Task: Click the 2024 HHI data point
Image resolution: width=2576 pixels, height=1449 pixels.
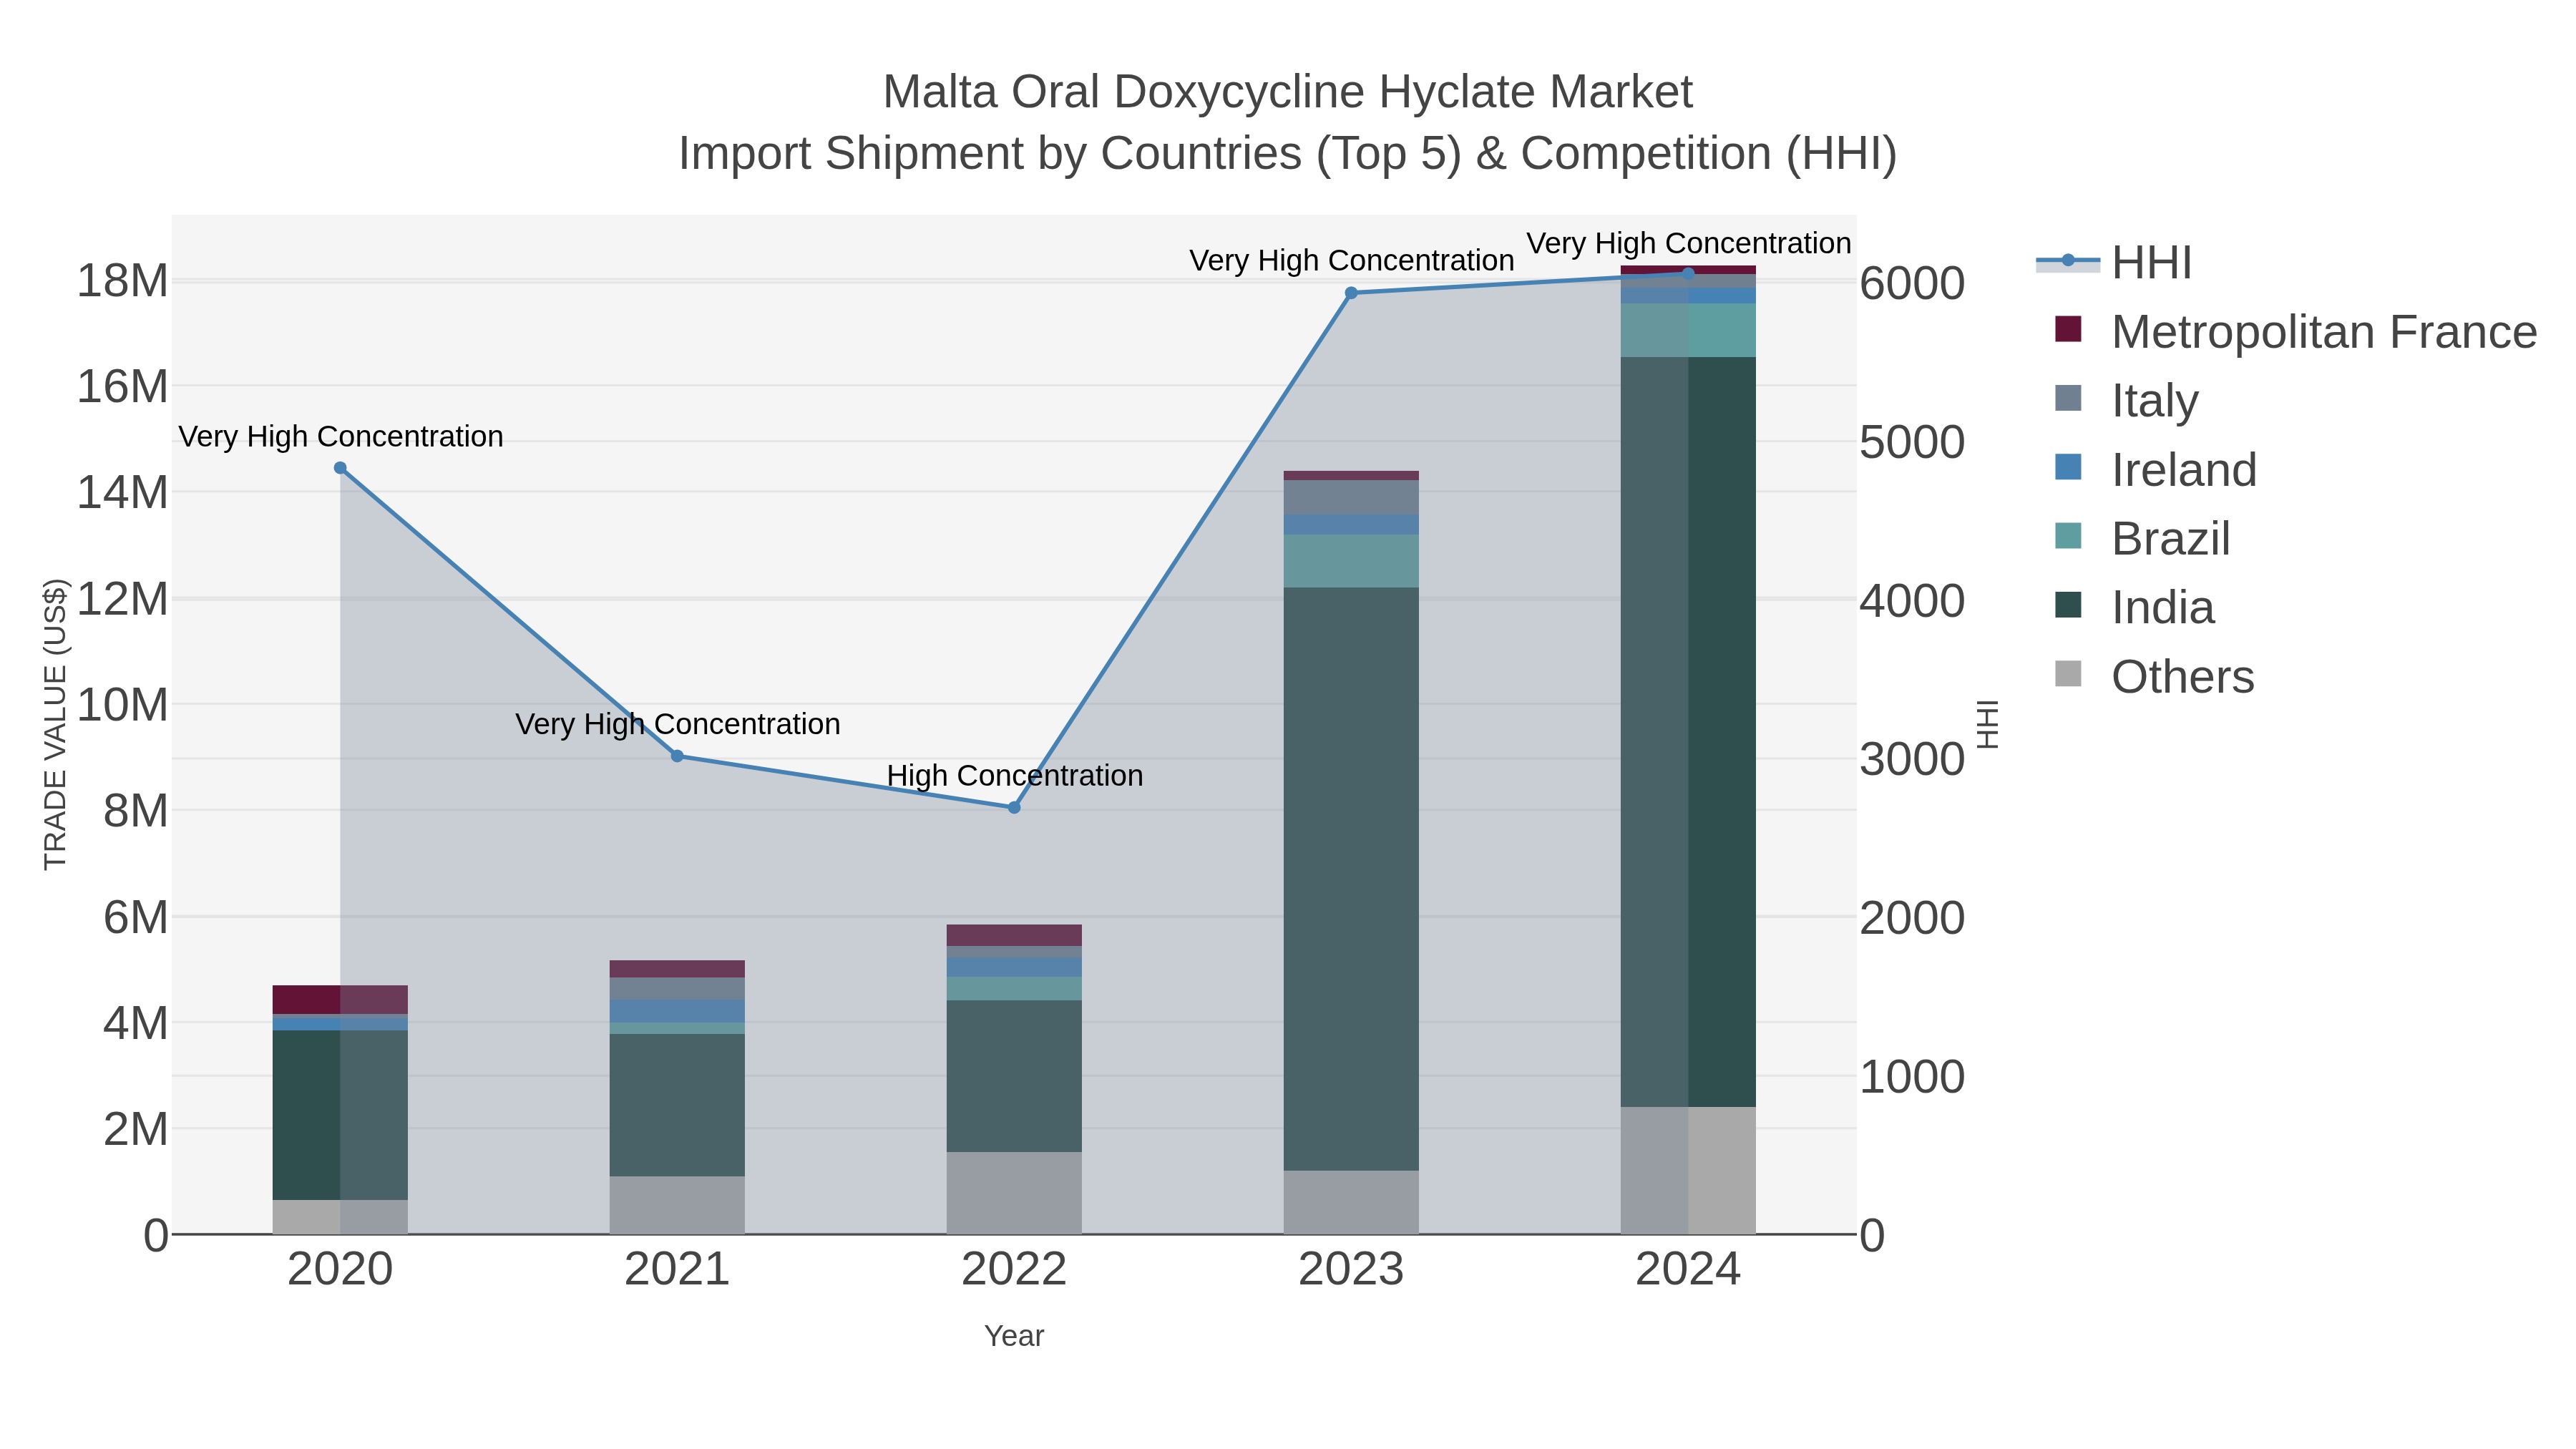Action: click(1688, 273)
